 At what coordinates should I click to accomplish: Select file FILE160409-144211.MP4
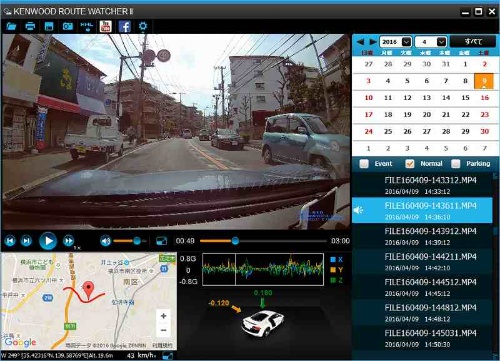click(422, 262)
